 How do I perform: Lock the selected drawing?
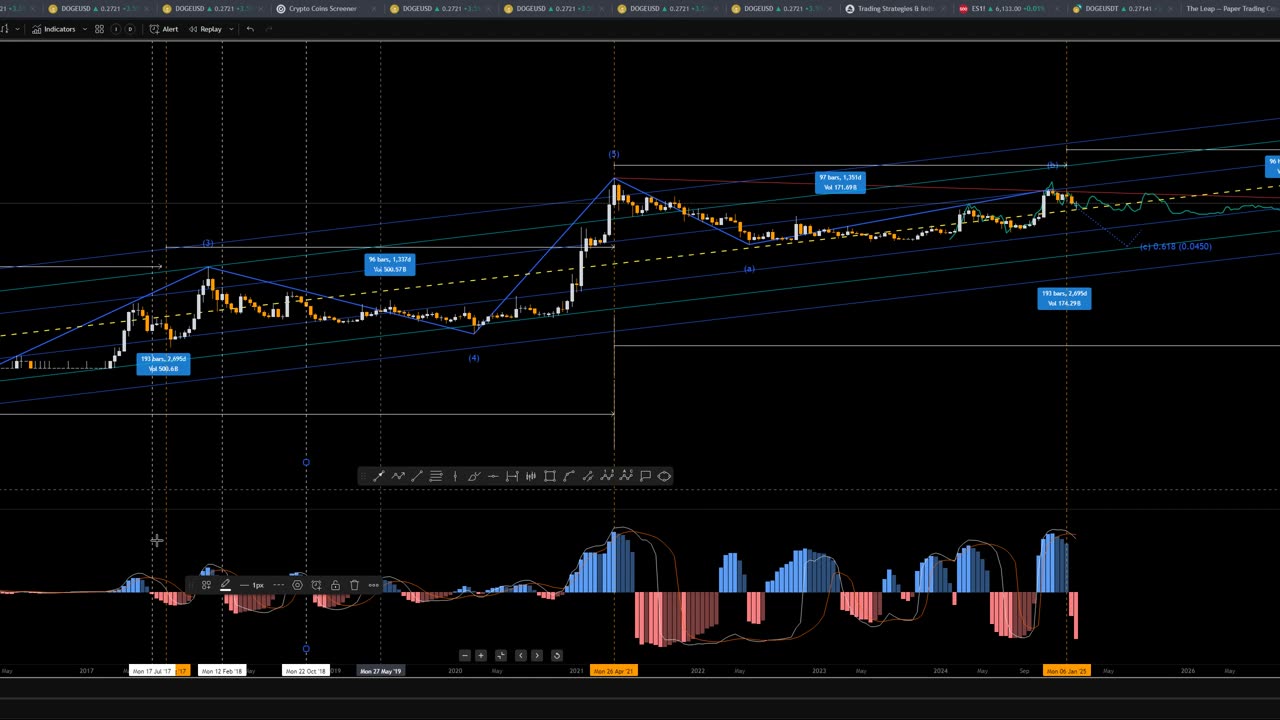(335, 585)
